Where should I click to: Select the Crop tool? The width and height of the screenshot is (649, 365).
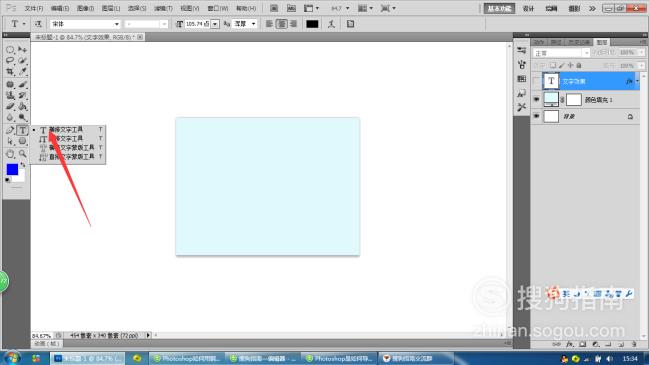(x=10, y=72)
